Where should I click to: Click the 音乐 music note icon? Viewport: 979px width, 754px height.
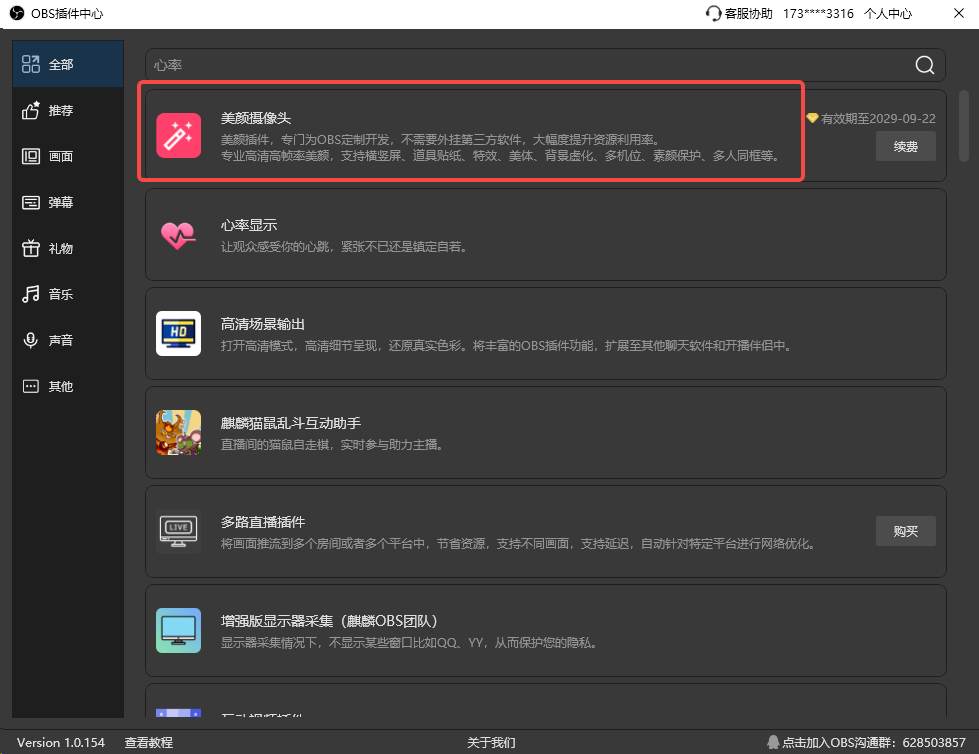pyautogui.click(x=31, y=294)
